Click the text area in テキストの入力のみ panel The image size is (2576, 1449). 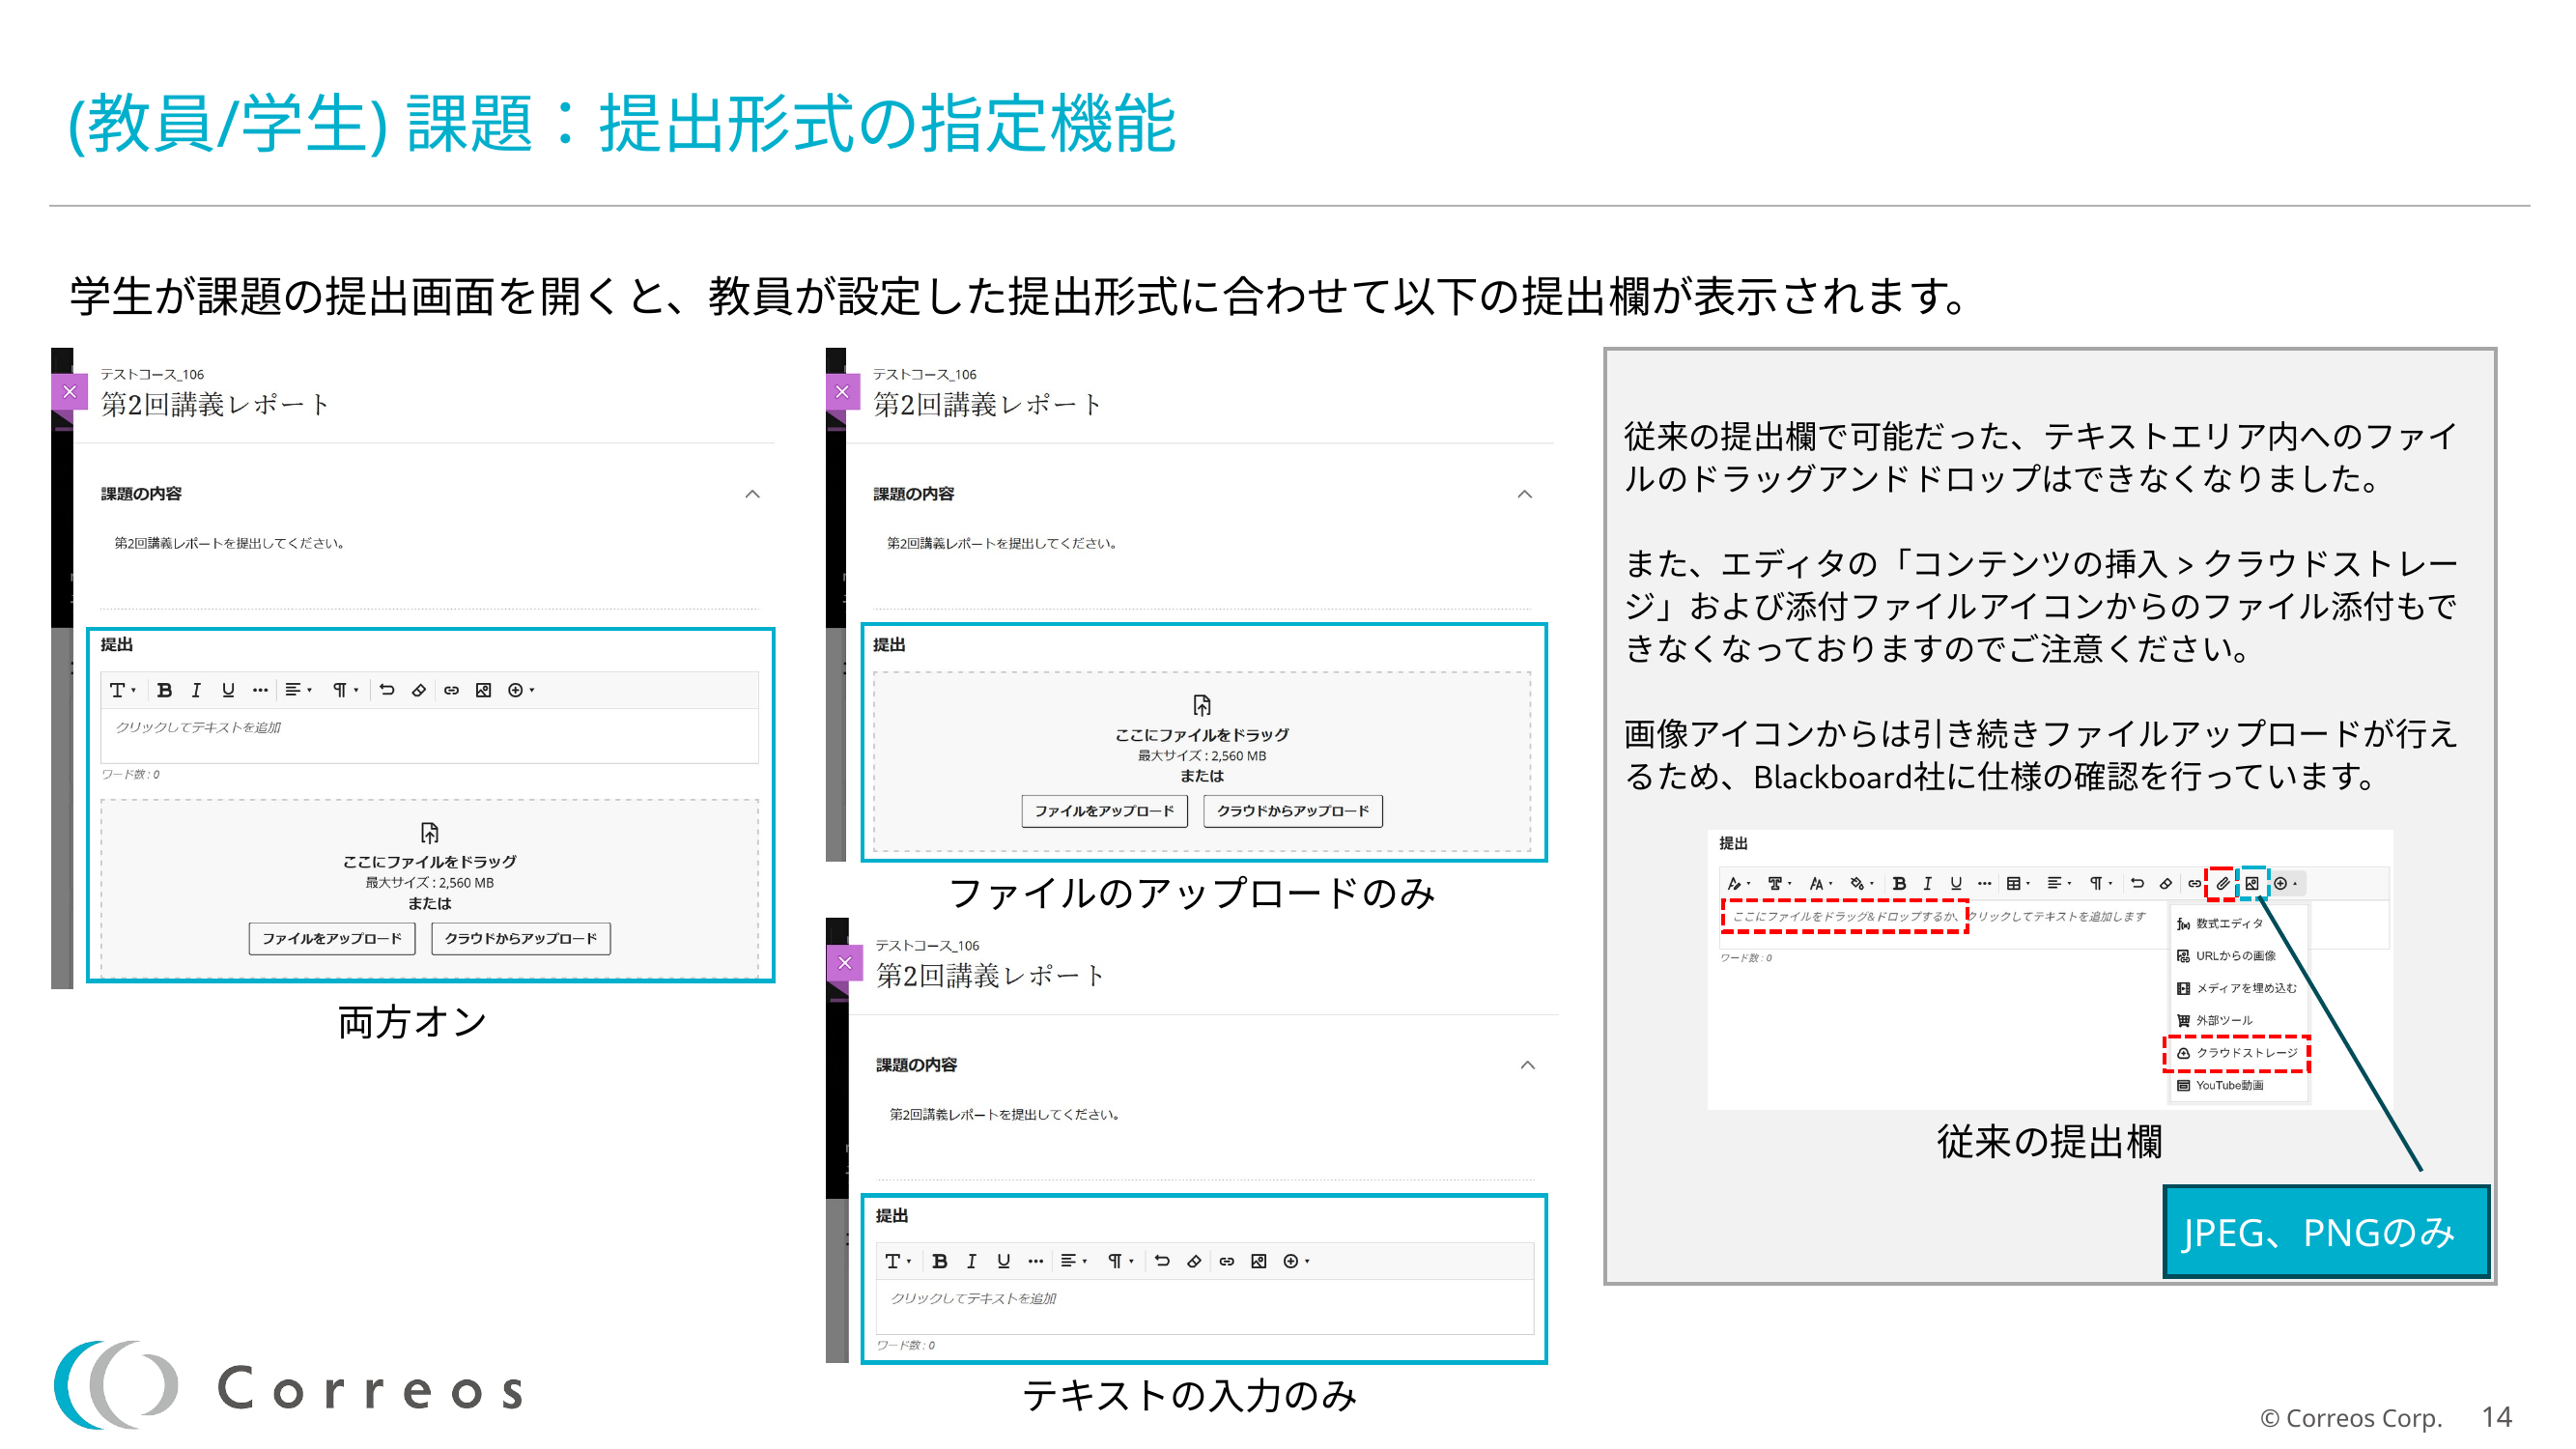pyautogui.click(x=1204, y=1306)
